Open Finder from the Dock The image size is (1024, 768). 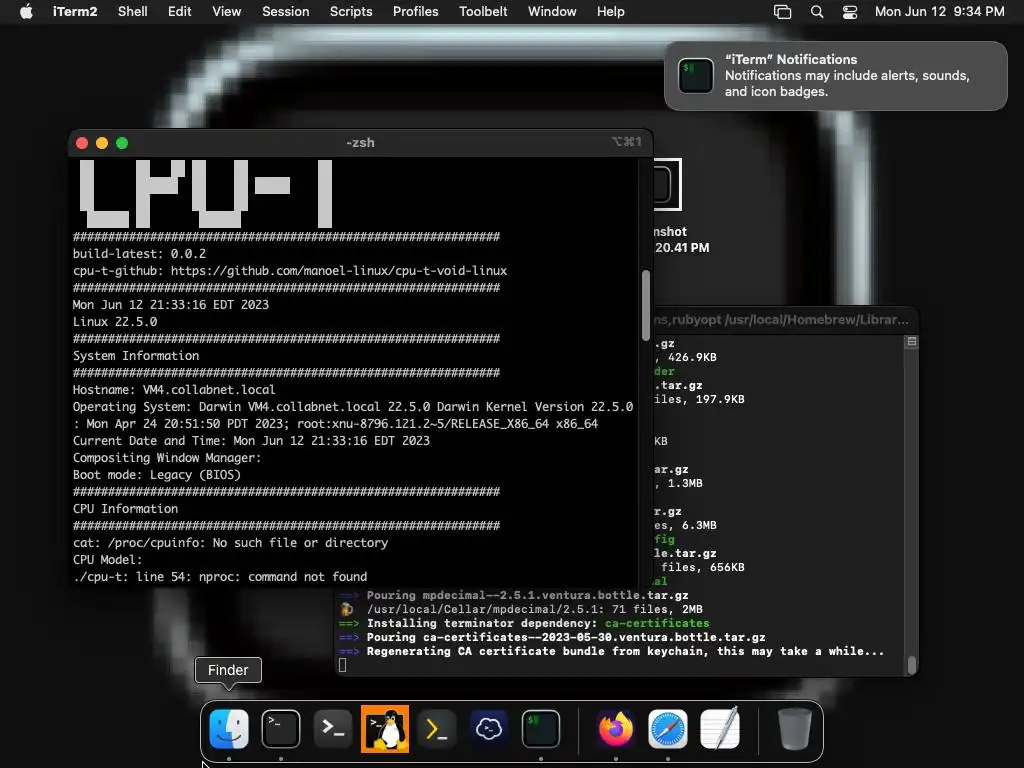[x=229, y=728]
